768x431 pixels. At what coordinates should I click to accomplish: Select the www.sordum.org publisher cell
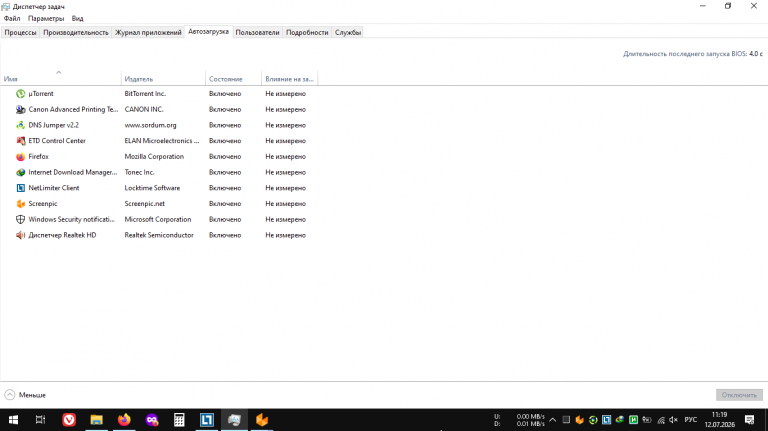pyautogui.click(x=150, y=125)
